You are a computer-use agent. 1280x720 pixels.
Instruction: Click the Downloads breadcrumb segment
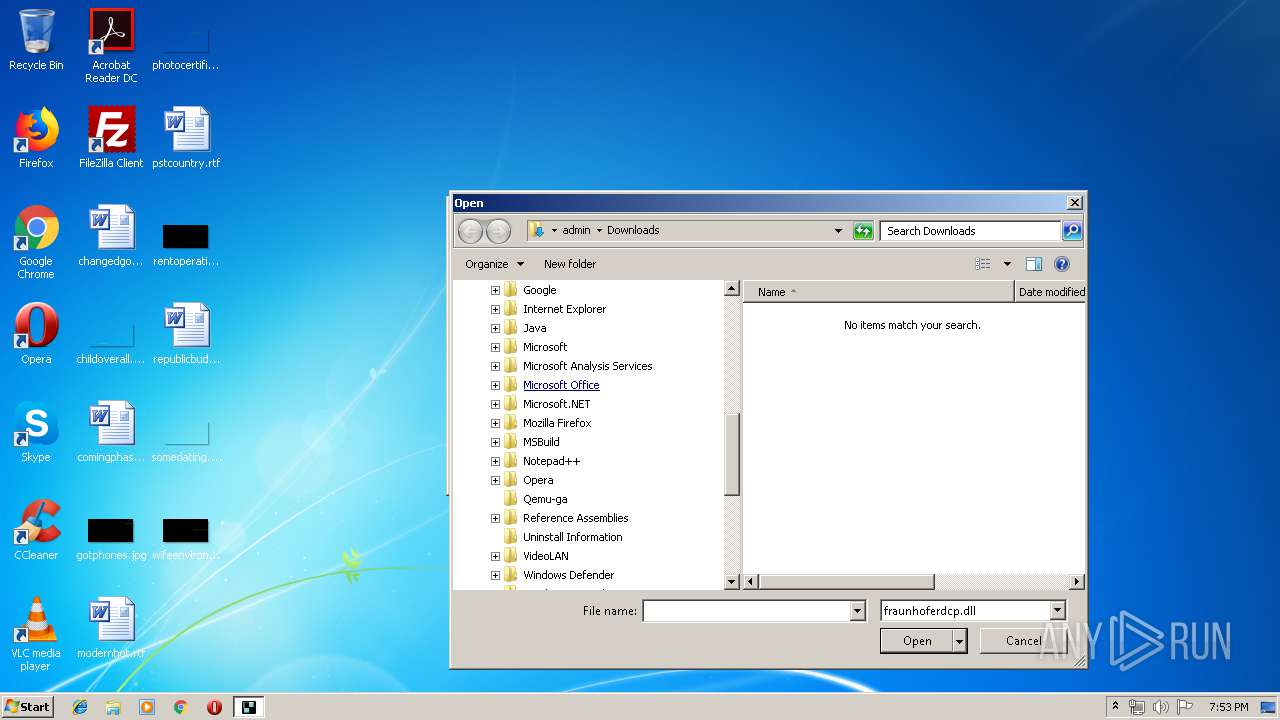[x=633, y=230]
